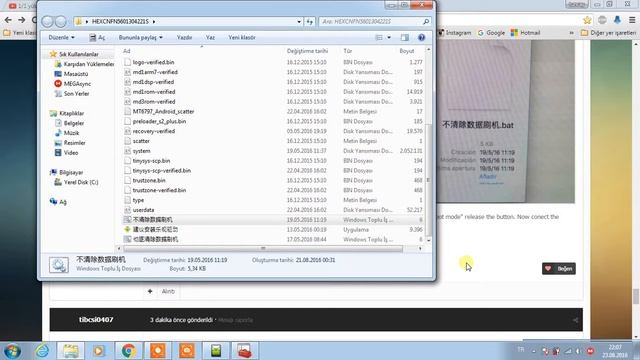Open Chrome menu hamburger icon

(632, 20)
